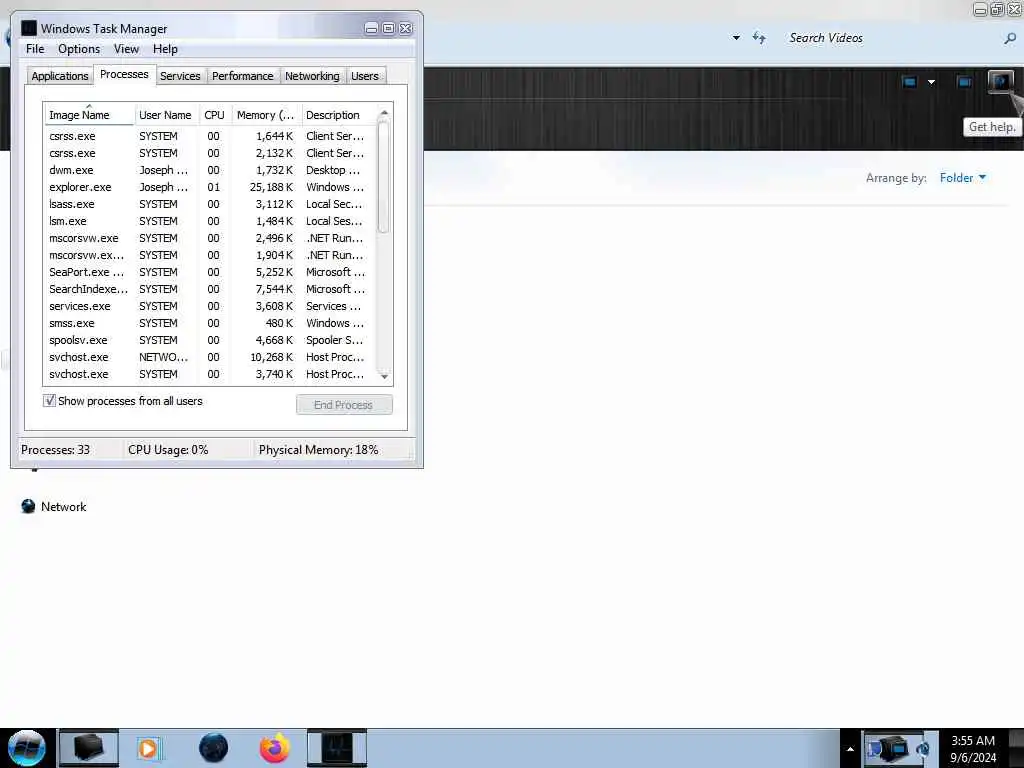This screenshot has width=1024, height=768.
Task: Select the mscorsvw.exe row using 2,496 K
Action: [x=210, y=238]
